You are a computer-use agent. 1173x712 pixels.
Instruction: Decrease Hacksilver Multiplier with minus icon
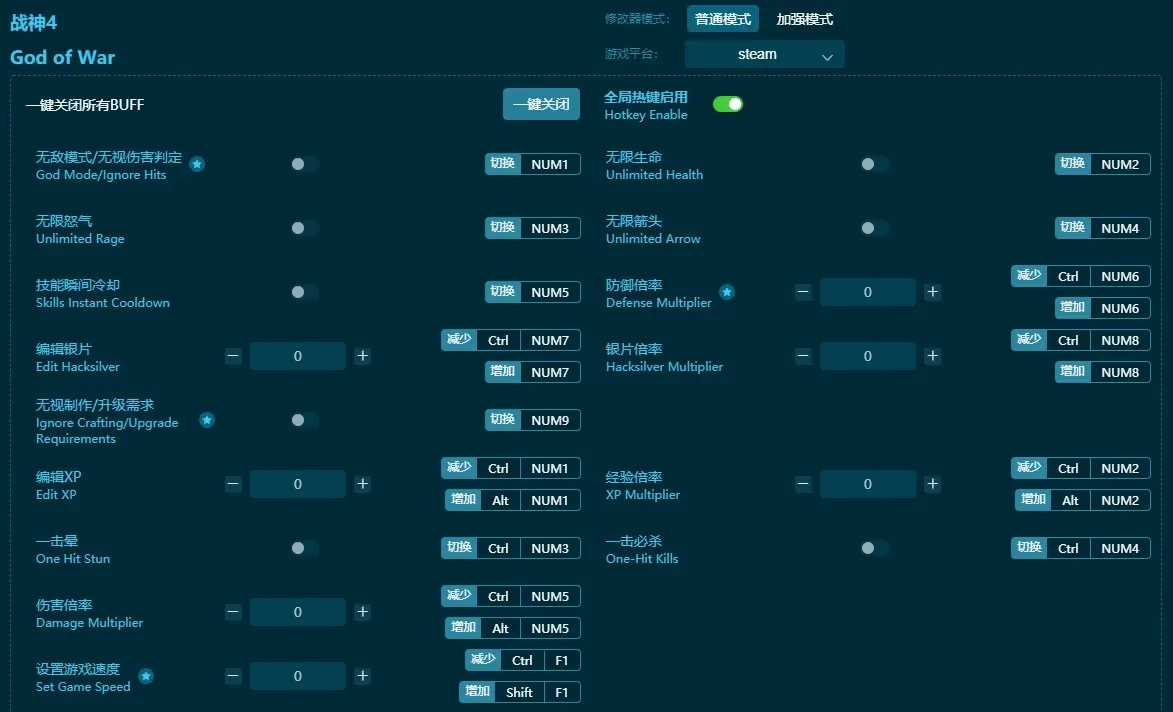click(x=803, y=356)
